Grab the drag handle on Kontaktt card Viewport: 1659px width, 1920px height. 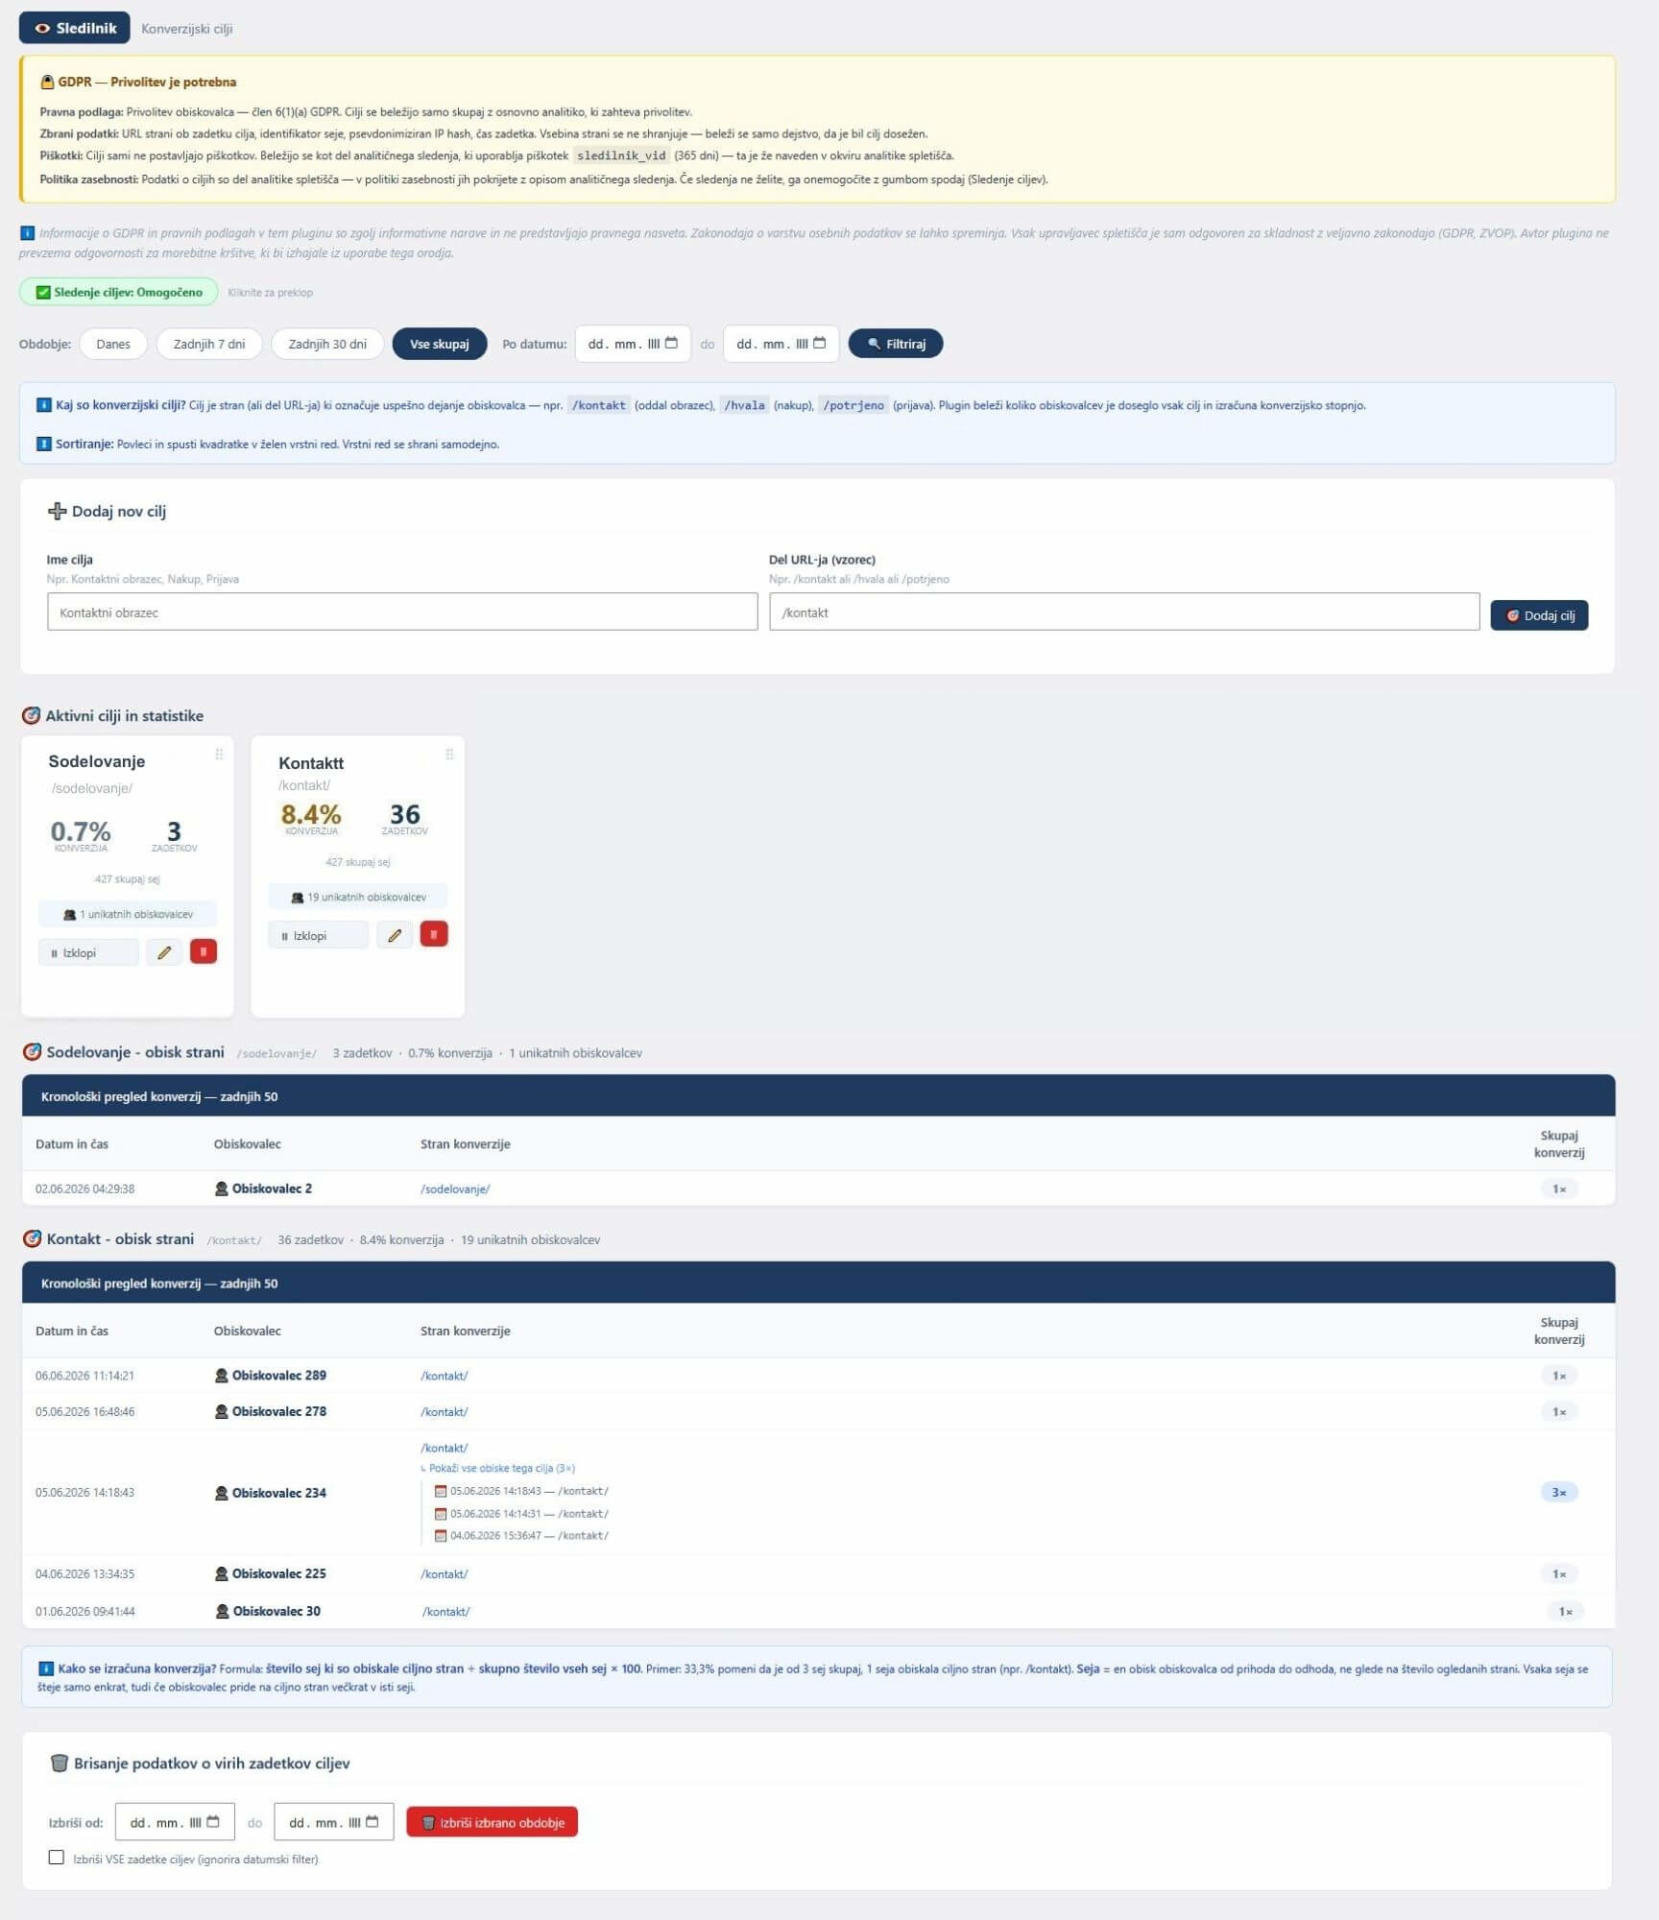(449, 755)
